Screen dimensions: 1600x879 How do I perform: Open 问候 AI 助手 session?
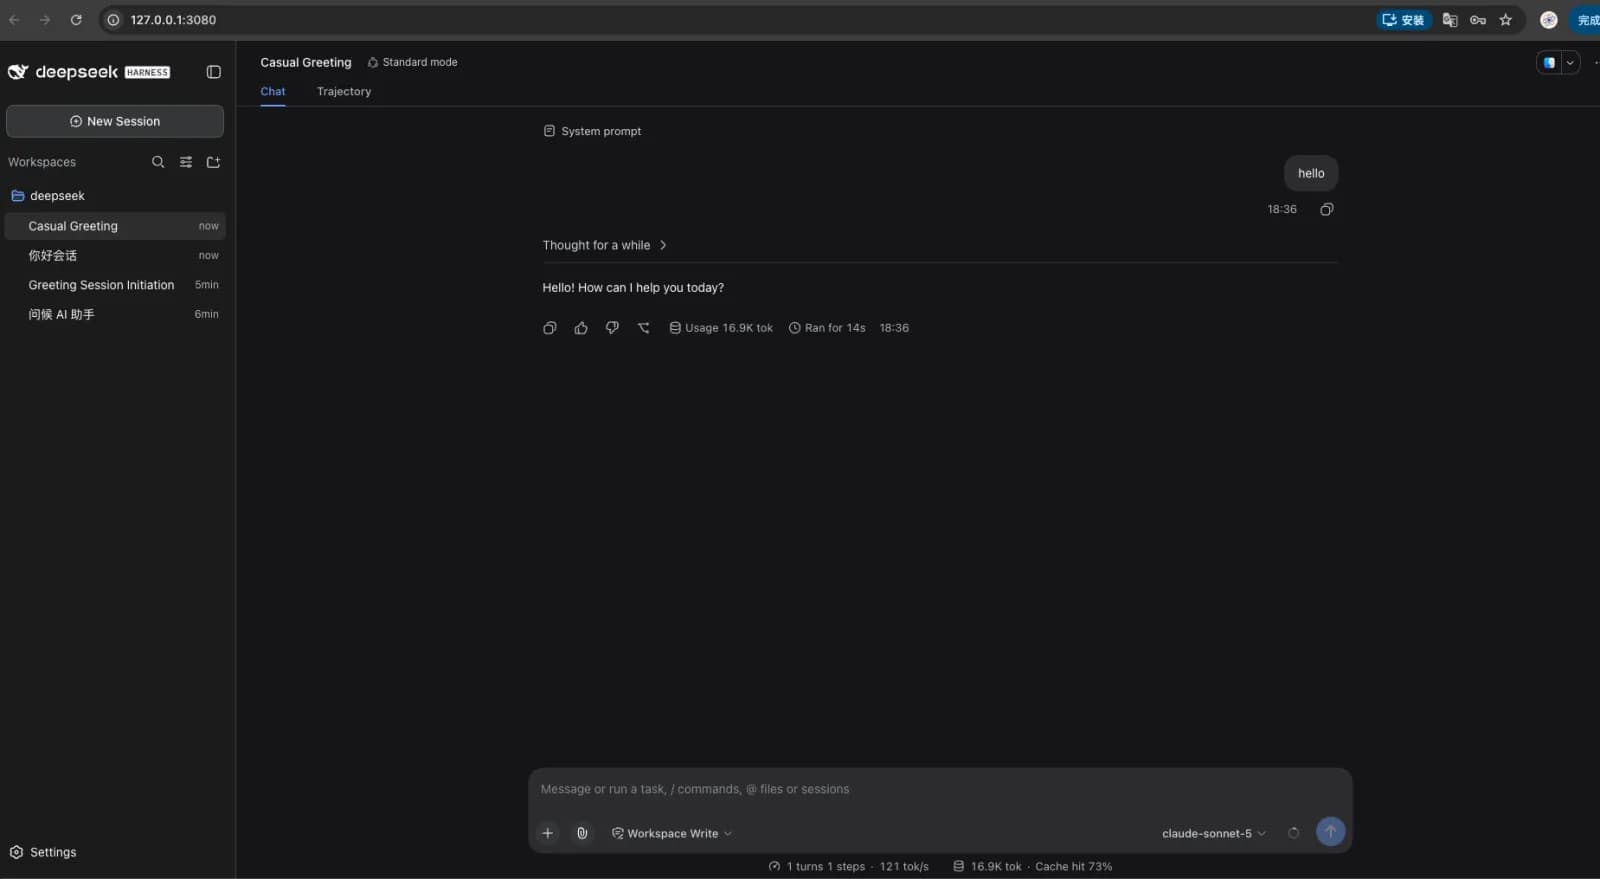(x=115, y=314)
